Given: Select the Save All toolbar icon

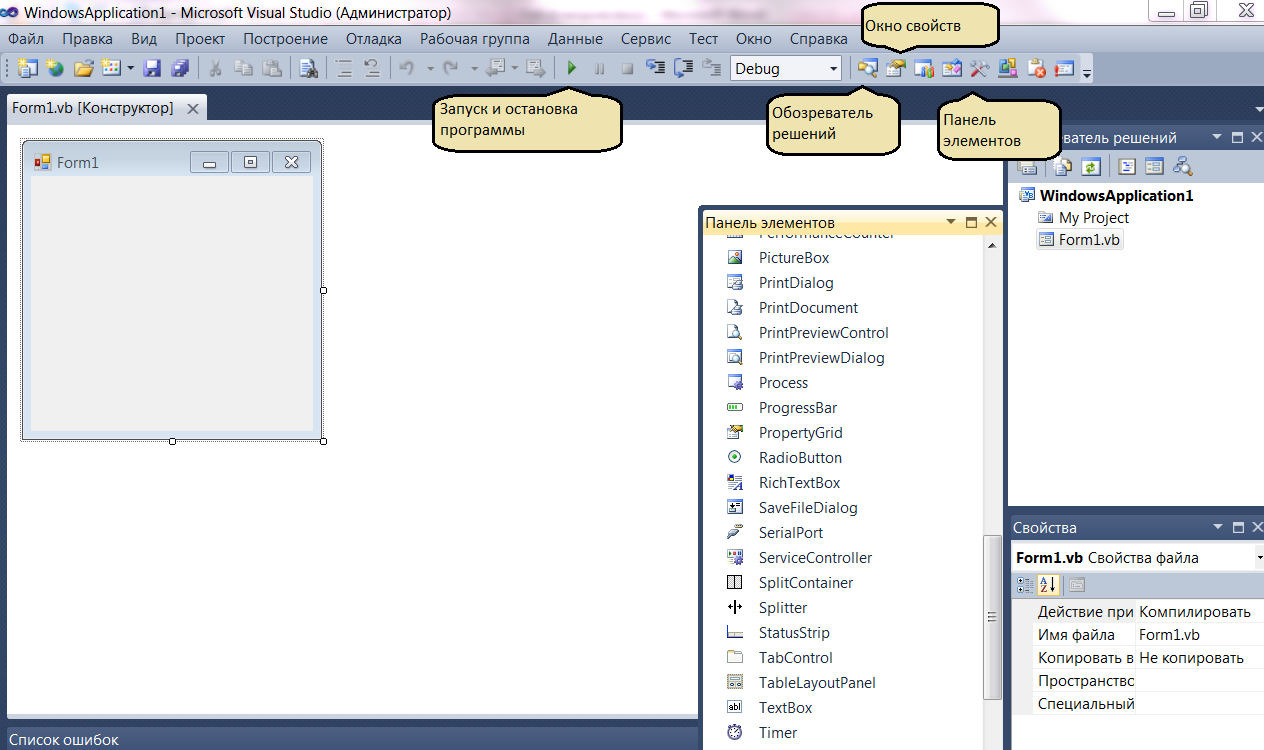Looking at the screenshot, I should click(179, 68).
